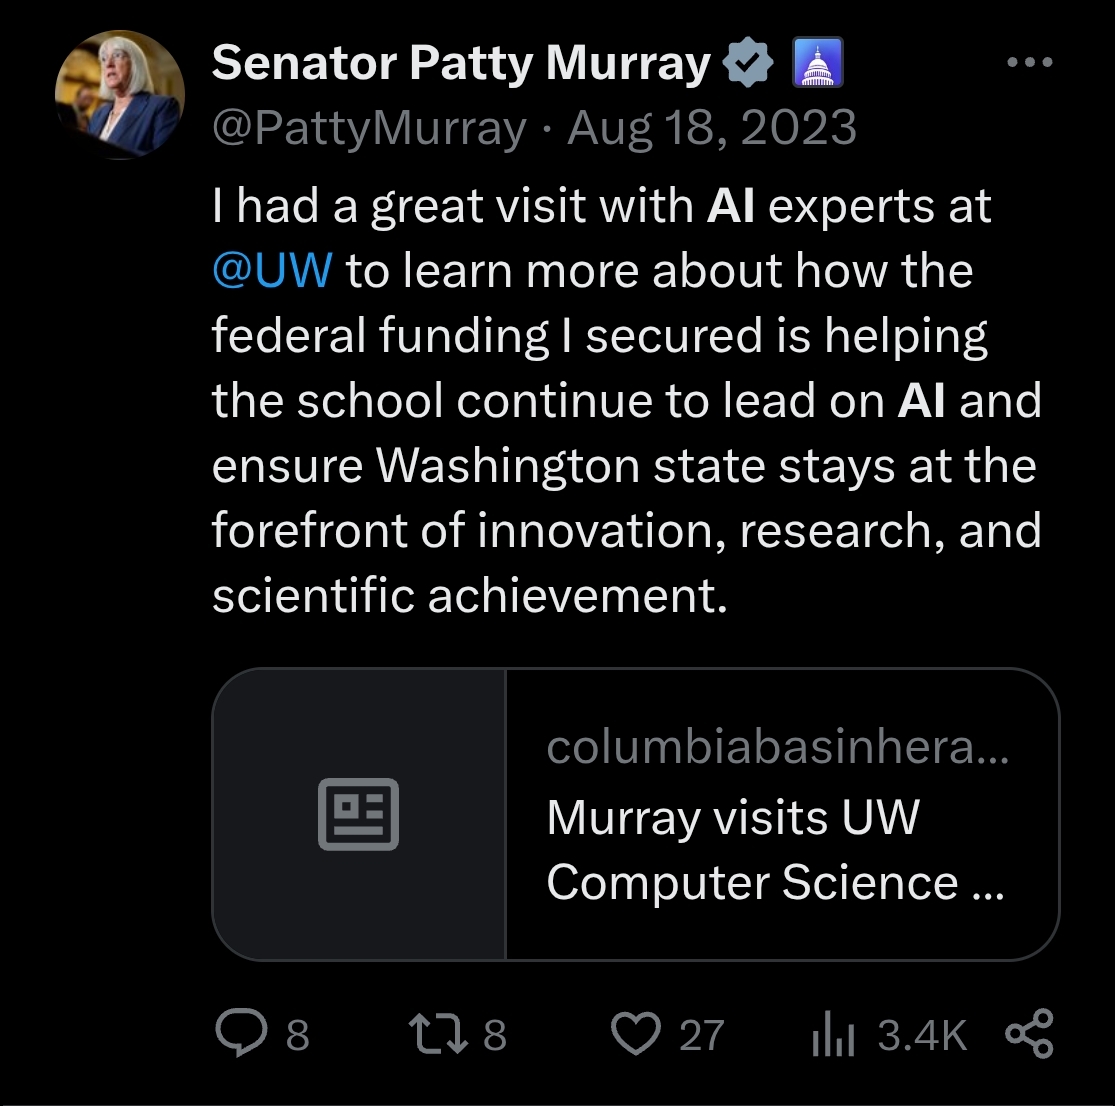Click the reply speech bubble icon

point(240,1034)
